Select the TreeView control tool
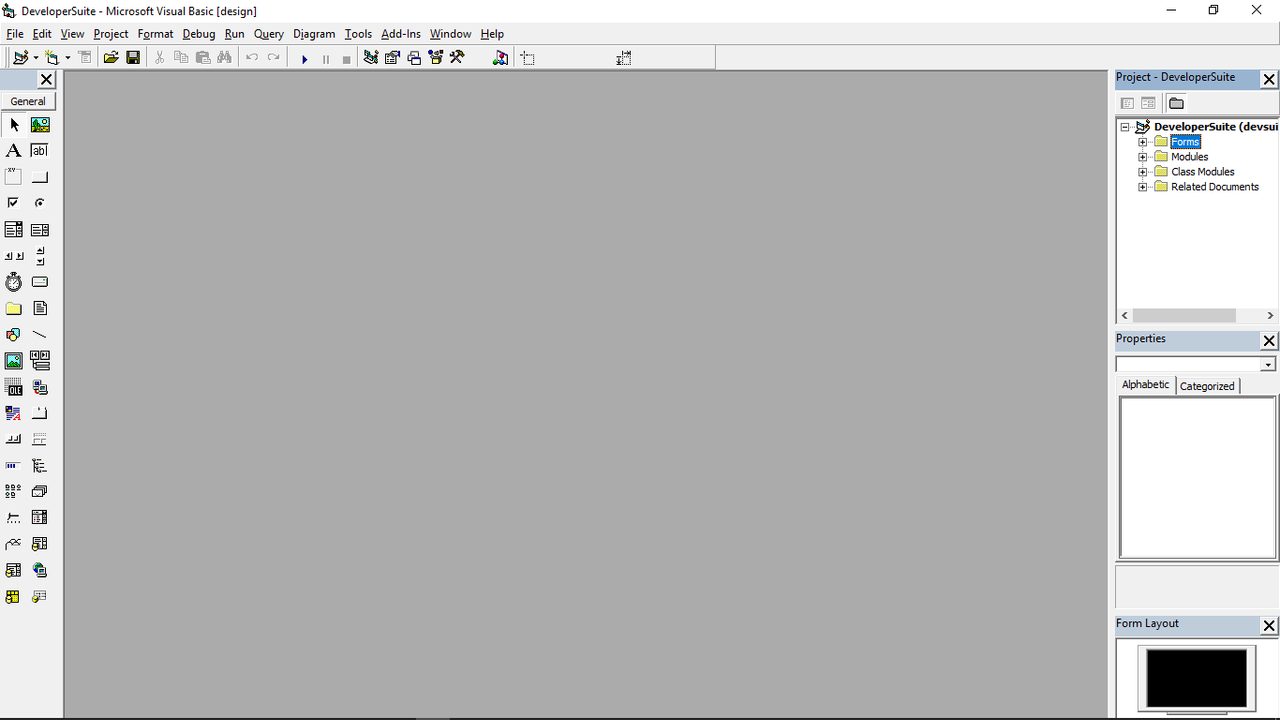 pyautogui.click(x=40, y=466)
